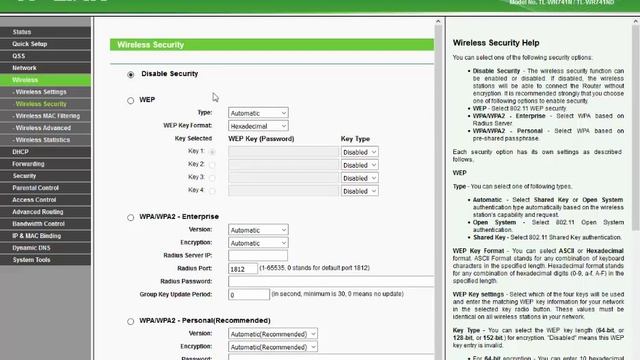Open the Network menu

tap(45, 68)
